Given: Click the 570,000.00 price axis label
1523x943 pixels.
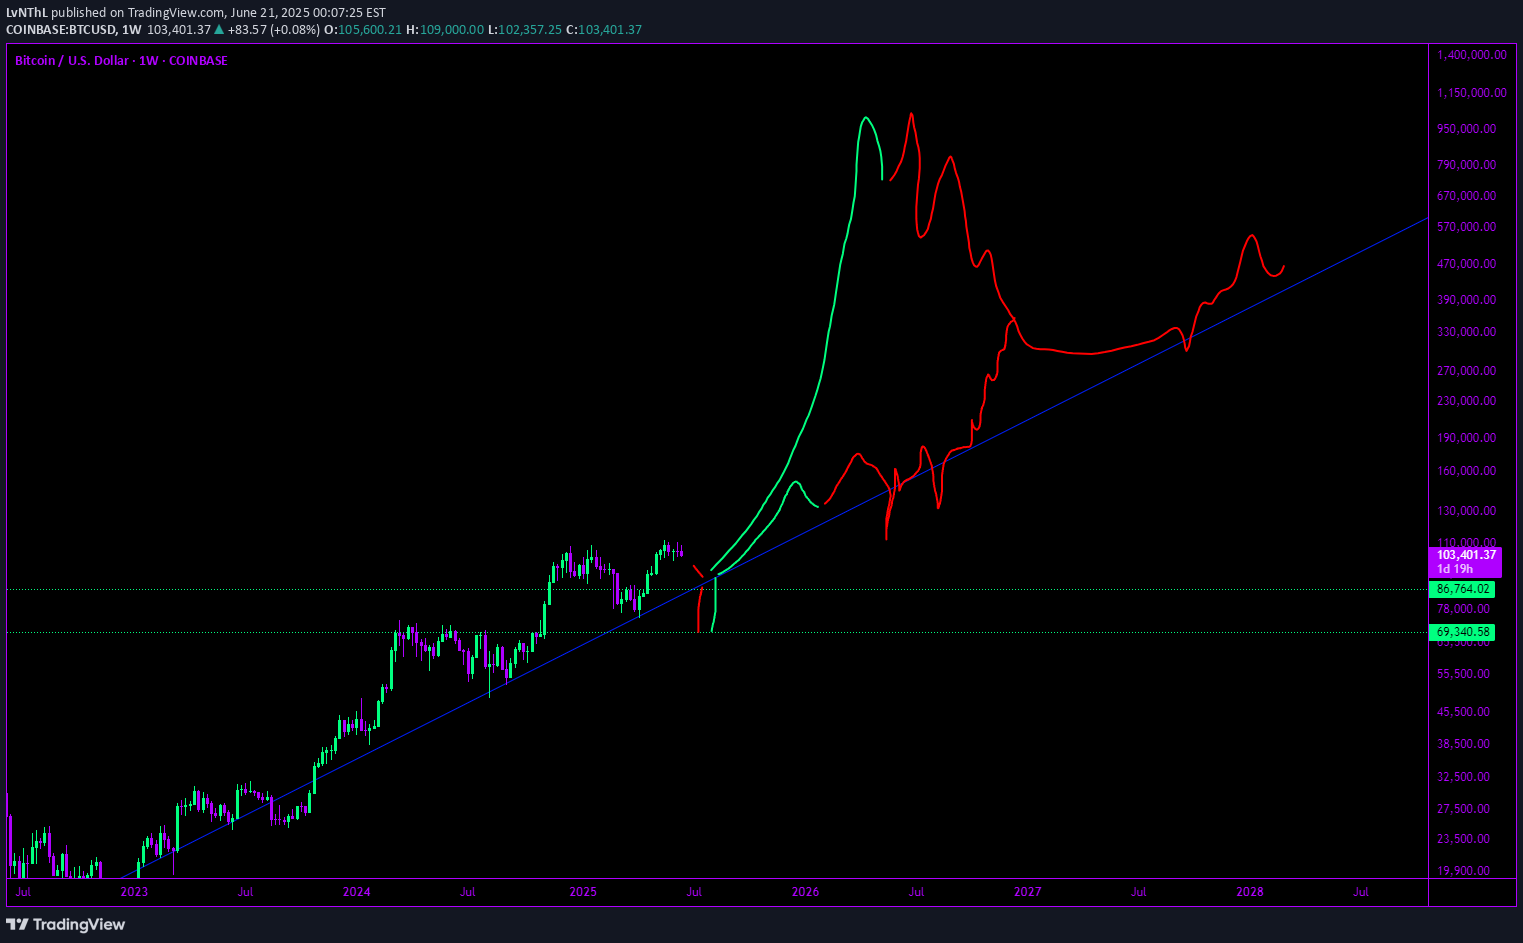Looking at the screenshot, I should click(x=1467, y=227).
